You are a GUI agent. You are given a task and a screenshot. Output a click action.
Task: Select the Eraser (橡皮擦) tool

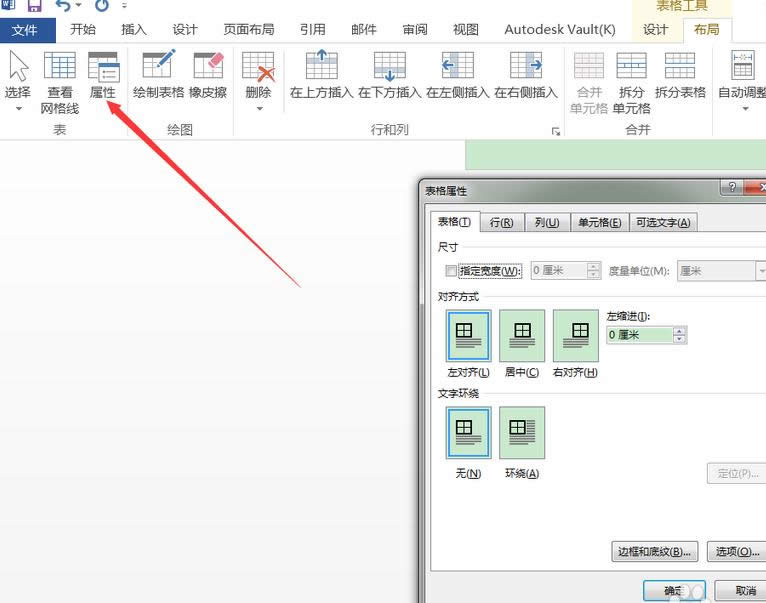tap(208, 74)
